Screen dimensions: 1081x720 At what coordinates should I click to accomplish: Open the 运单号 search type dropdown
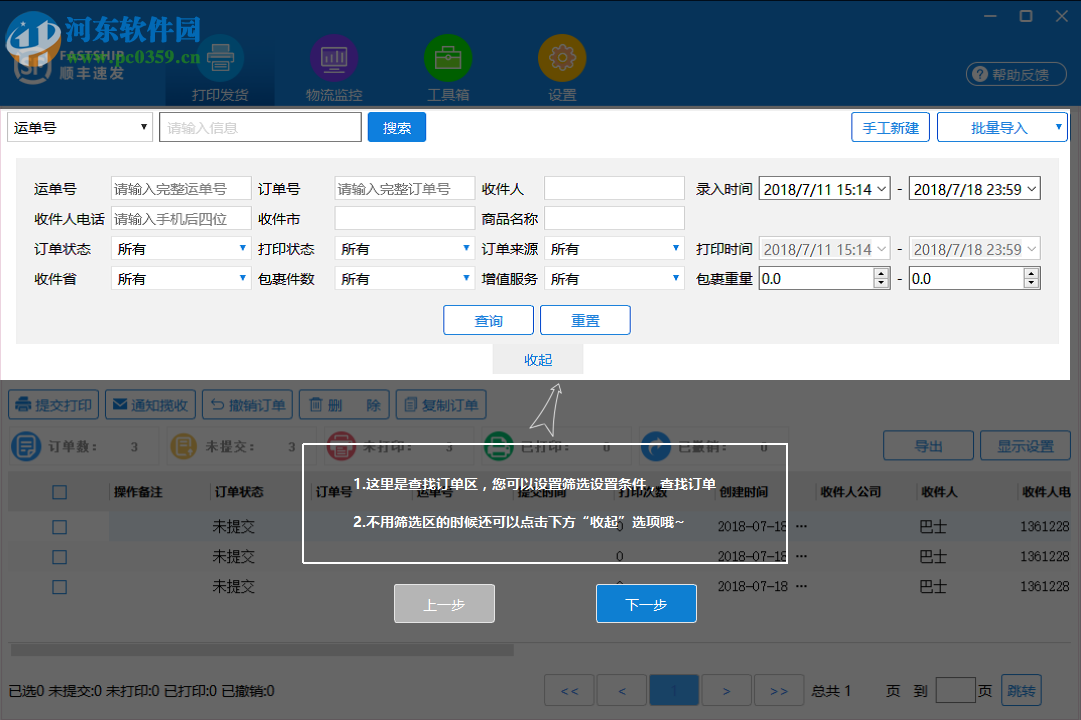79,127
